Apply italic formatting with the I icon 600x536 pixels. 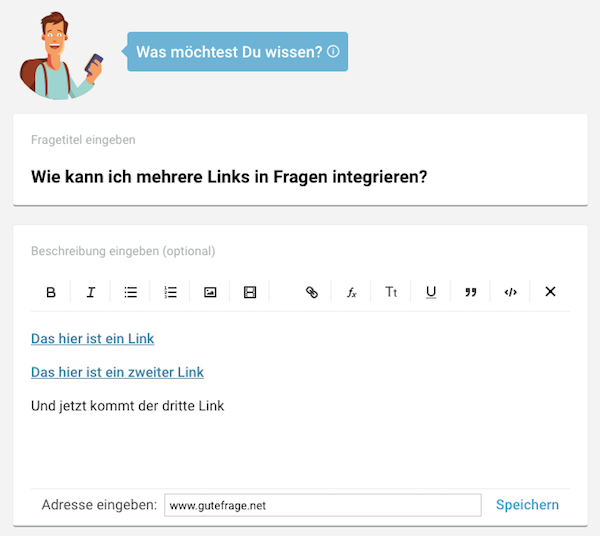tap(91, 292)
